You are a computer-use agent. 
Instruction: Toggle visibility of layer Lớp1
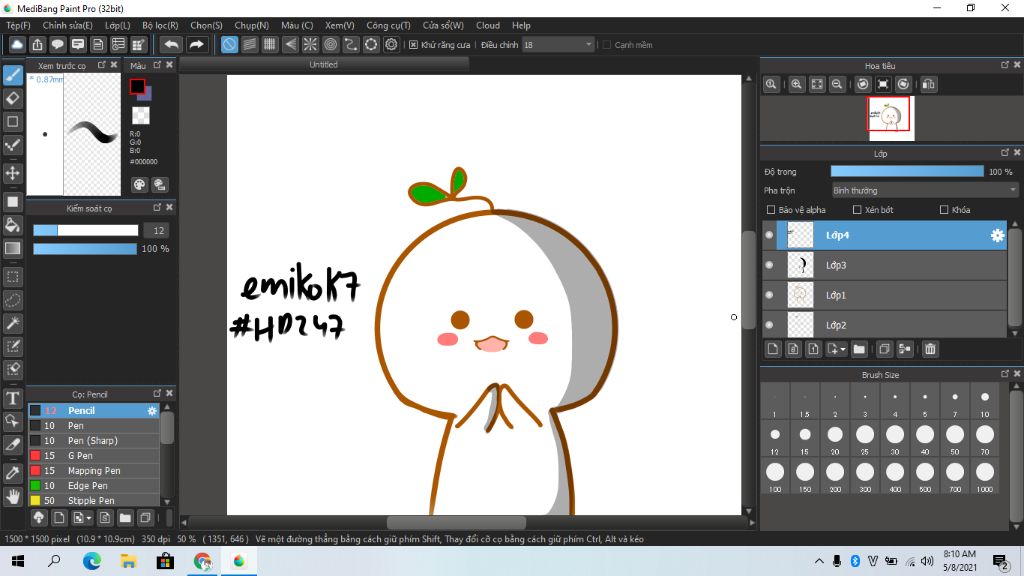click(769, 295)
